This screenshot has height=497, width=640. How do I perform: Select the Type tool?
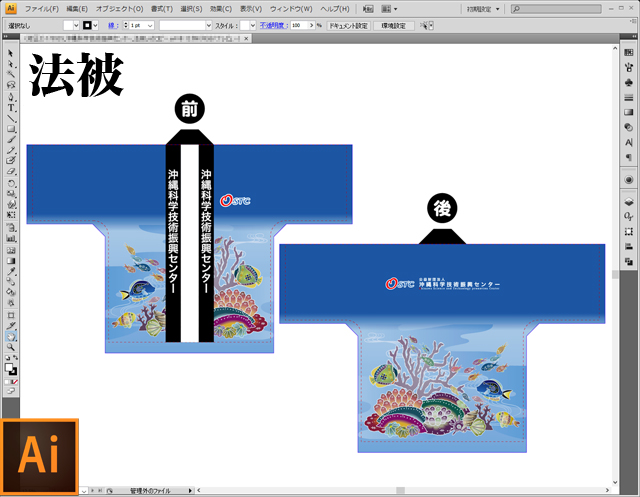click(11, 108)
